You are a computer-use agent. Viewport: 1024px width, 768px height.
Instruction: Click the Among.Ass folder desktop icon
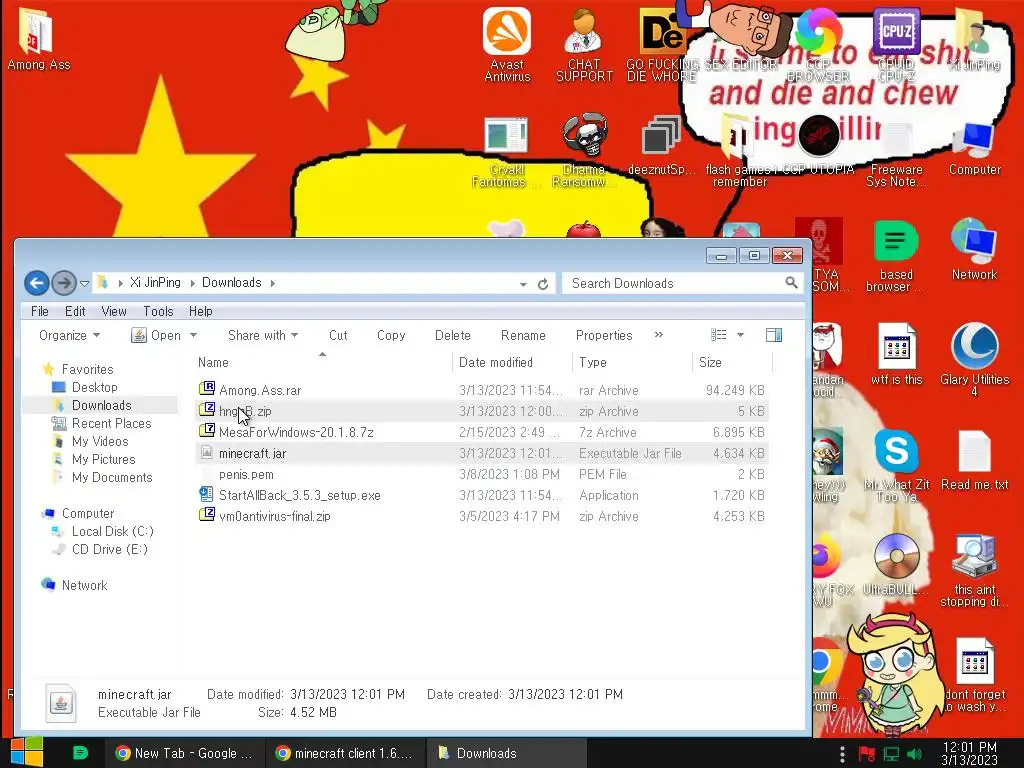(x=39, y=39)
